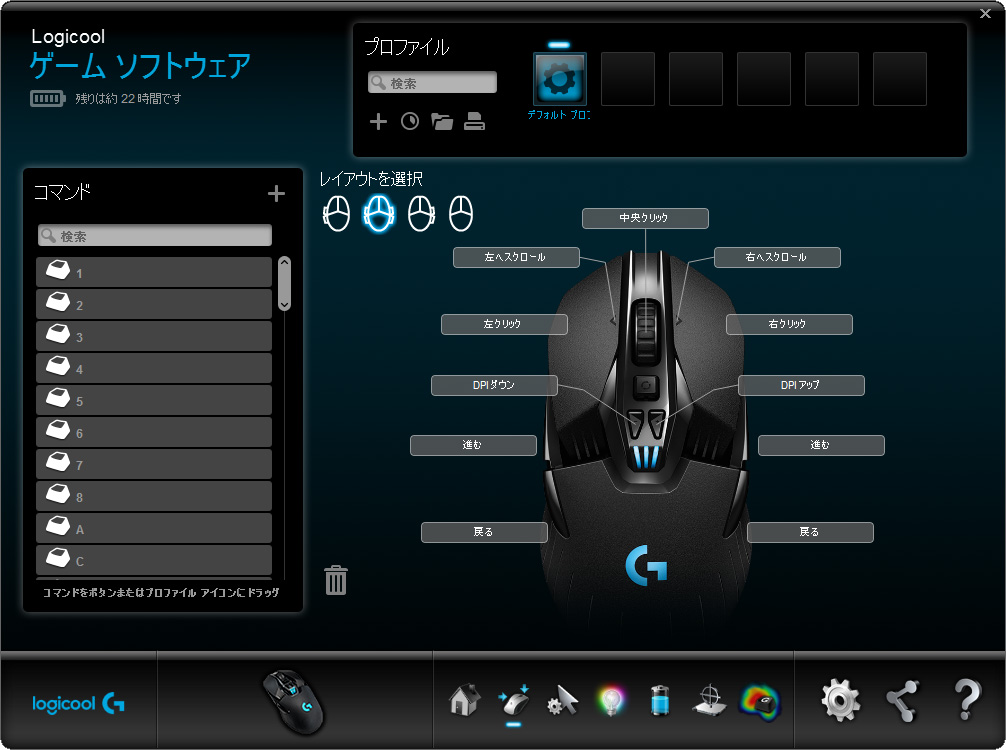Click the 左へスクロール button label
1006x750 pixels.
point(516,257)
